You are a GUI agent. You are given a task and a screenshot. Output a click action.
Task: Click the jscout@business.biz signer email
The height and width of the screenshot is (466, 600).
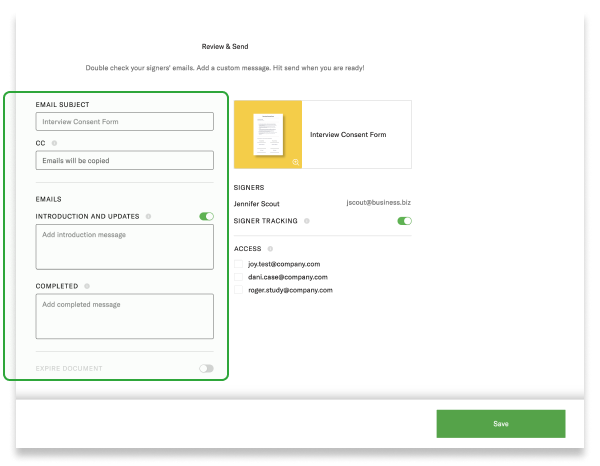click(378, 202)
